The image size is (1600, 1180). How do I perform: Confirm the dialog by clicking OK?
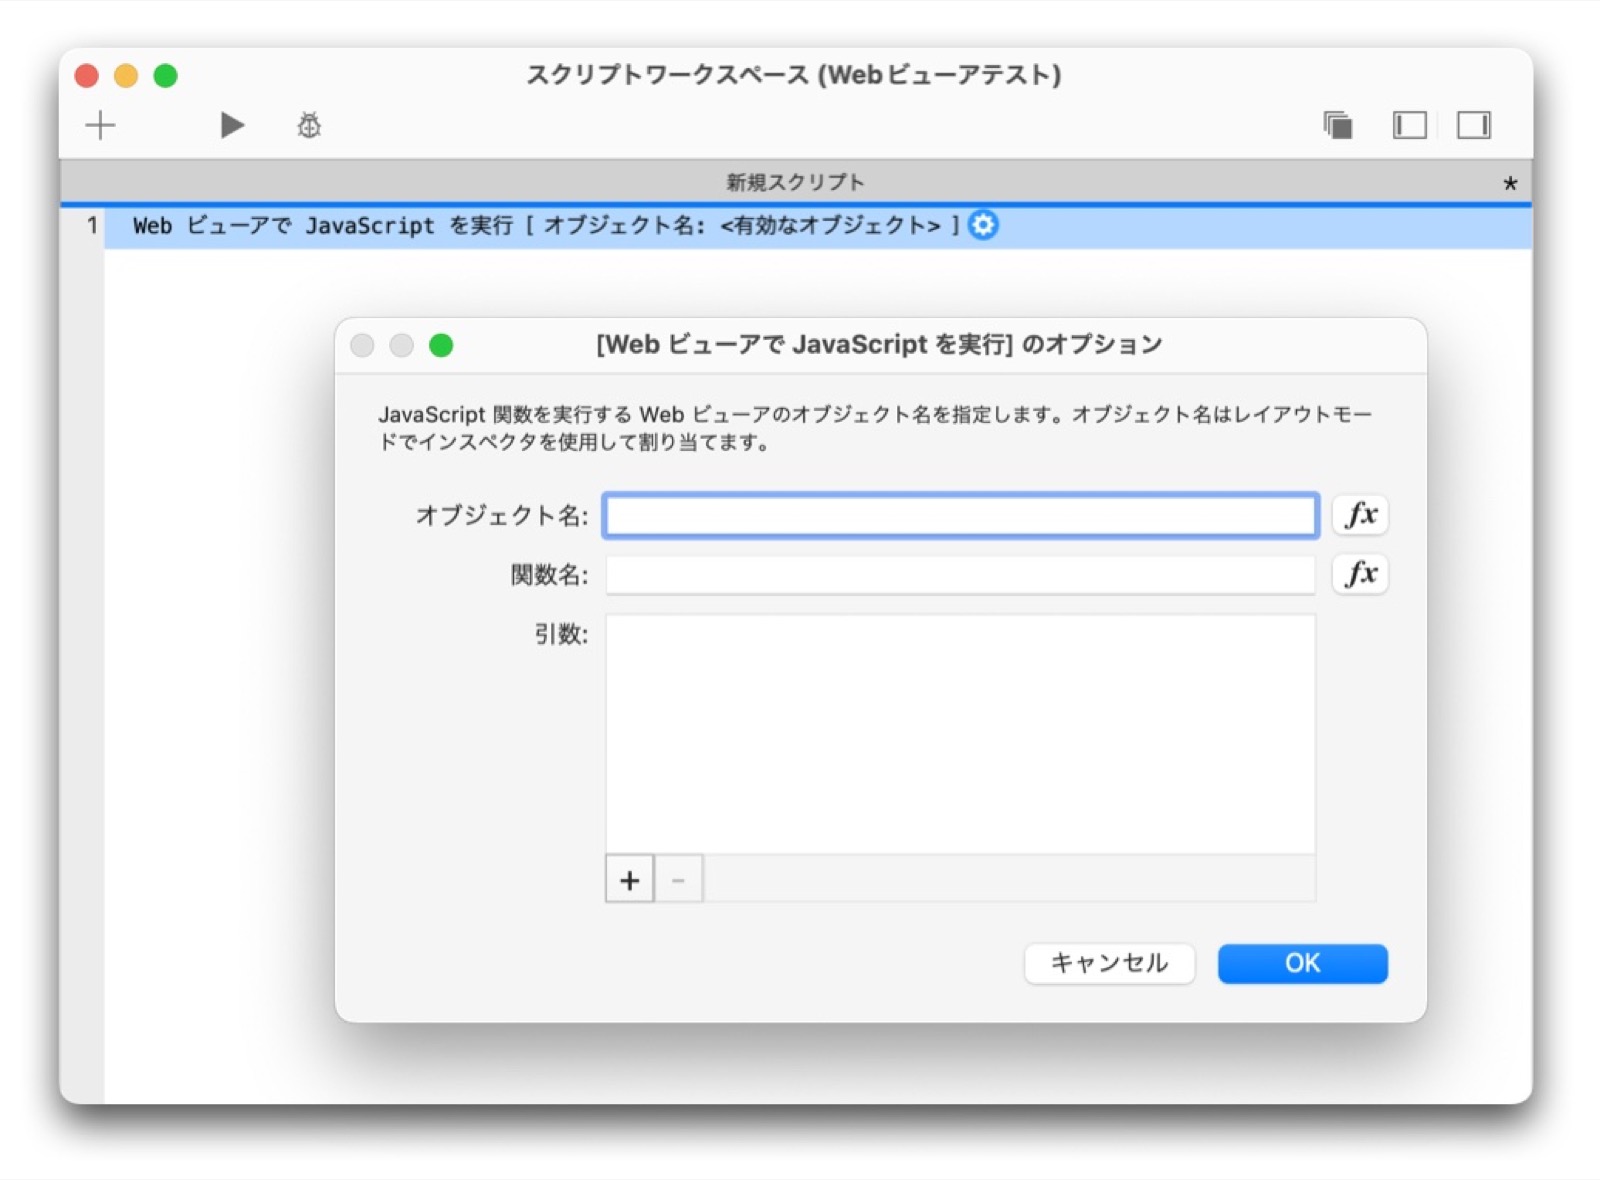(x=1301, y=963)
